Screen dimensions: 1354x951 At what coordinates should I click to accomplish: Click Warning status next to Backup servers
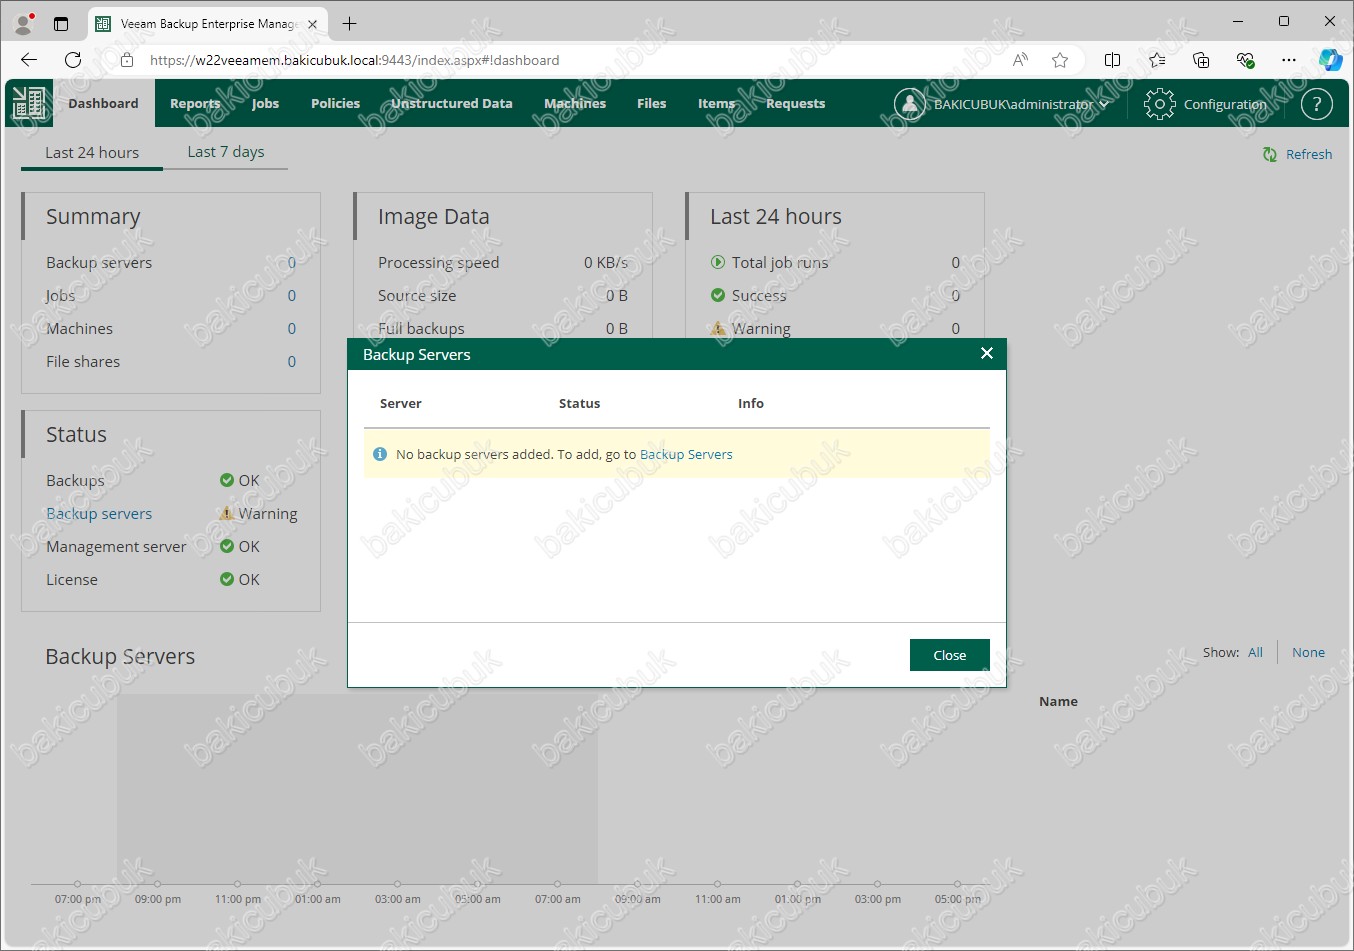coord(258,513)
